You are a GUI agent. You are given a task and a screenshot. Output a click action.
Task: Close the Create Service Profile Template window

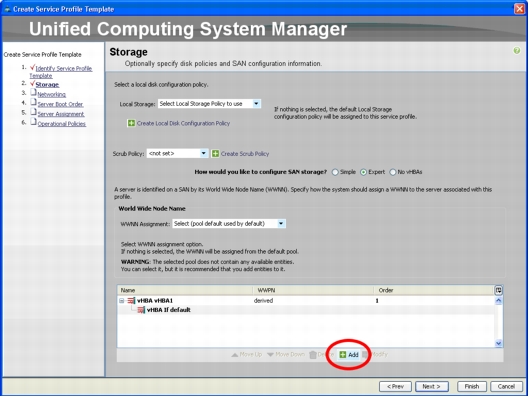tap(519, 9)
